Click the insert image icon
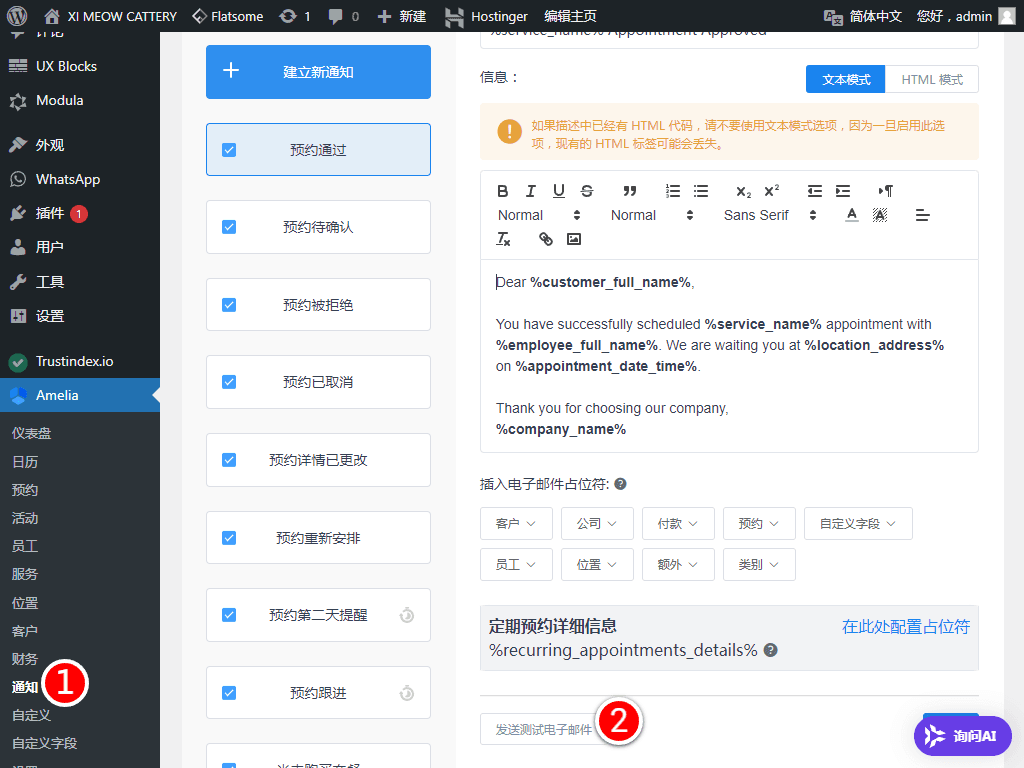1024x768 pixels. pos(573,239)
